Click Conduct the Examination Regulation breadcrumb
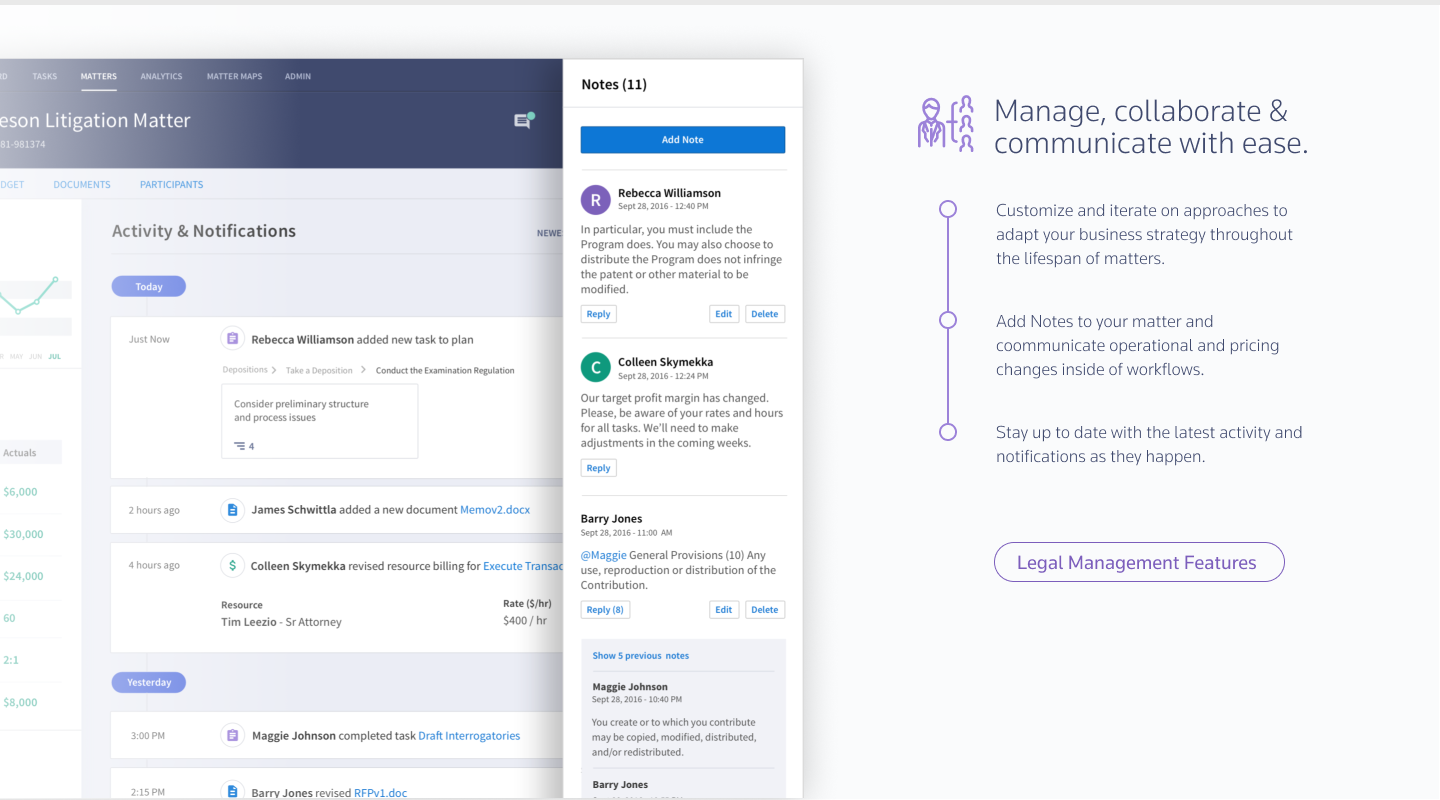 (x=445, y=370)
